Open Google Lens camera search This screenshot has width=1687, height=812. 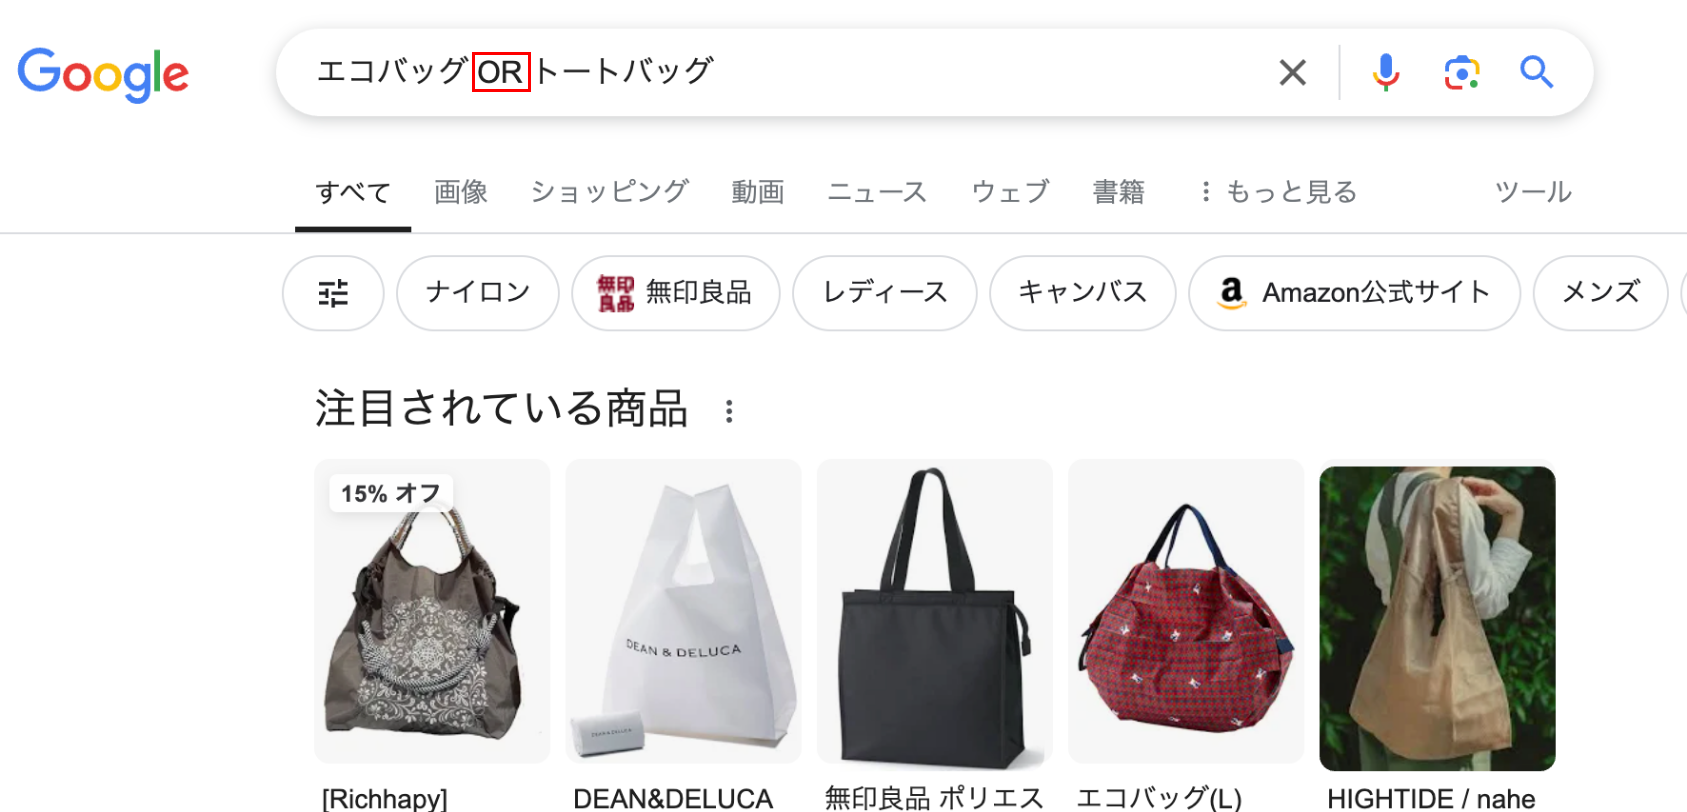click(1462, 72)
